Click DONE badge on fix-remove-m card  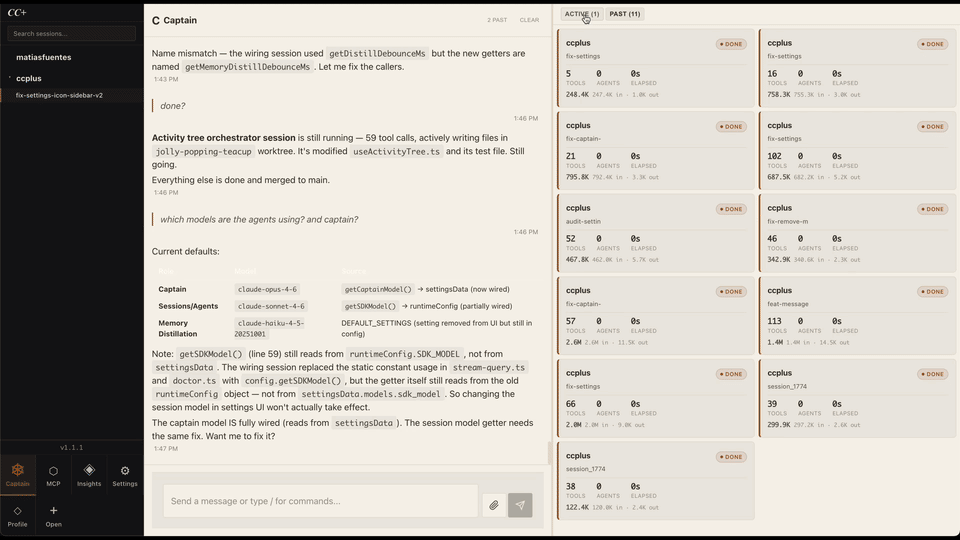coord(932,209)
